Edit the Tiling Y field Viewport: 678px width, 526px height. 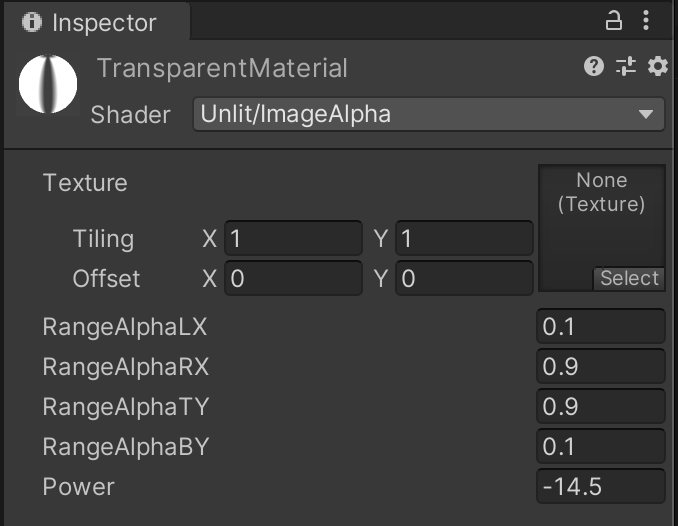click(464, 239)
